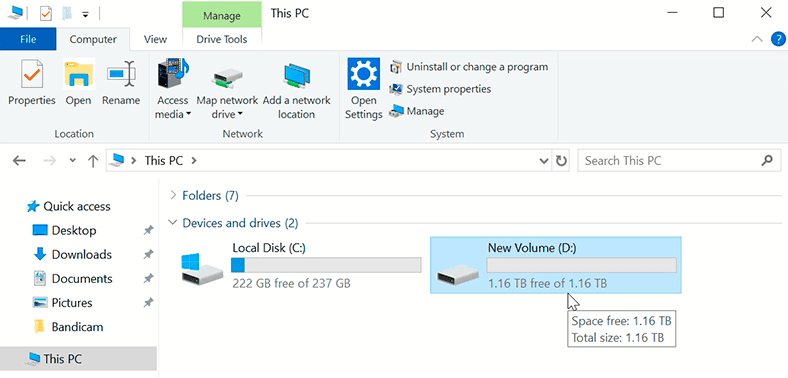Open the recent locations dropdown arrow
The image size is (788, 378).
tap(72, 161)
